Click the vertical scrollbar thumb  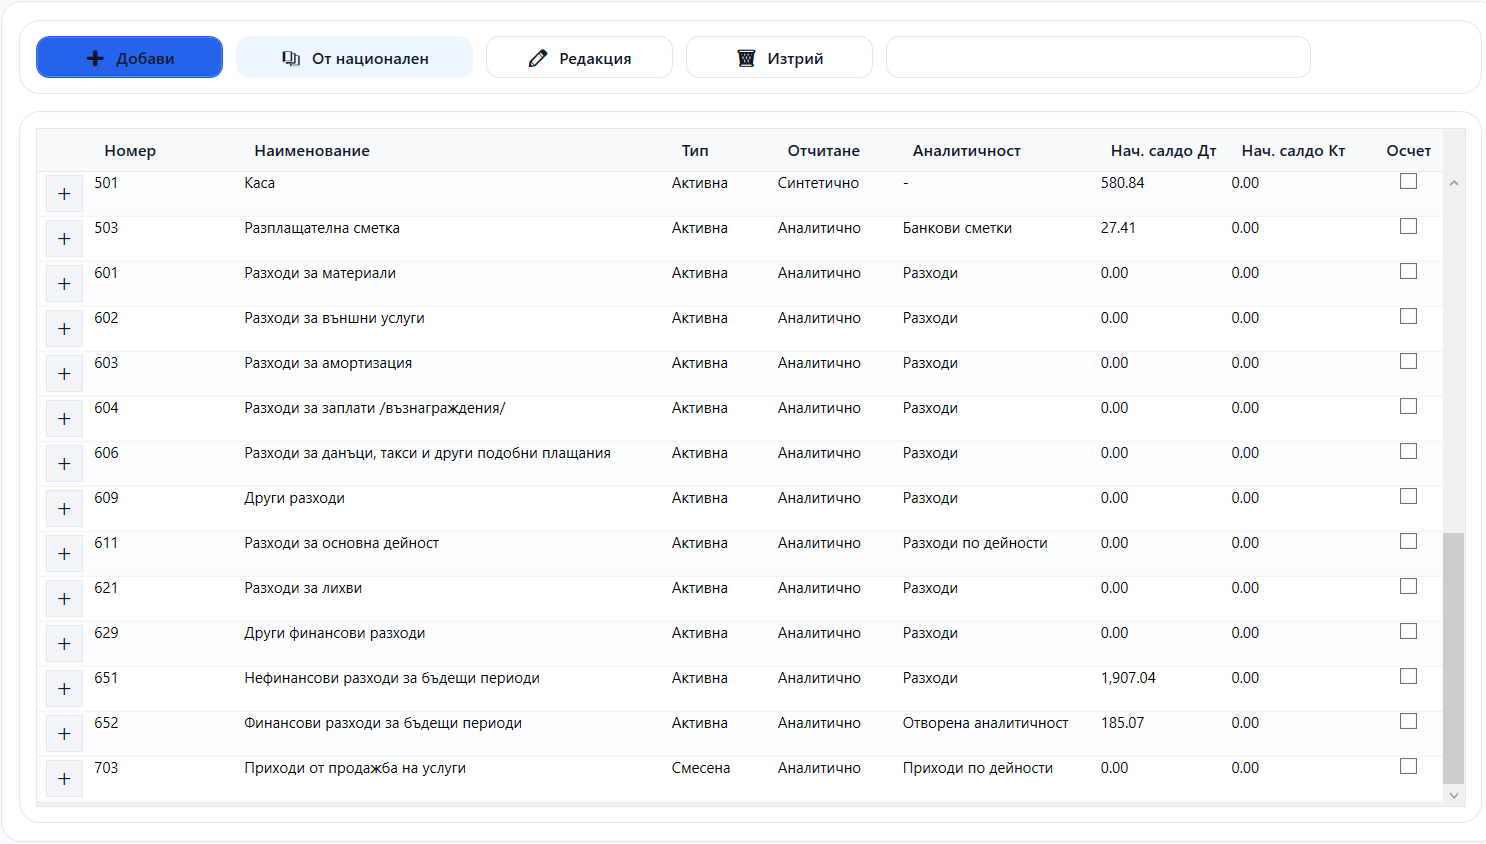point(1454,658)
